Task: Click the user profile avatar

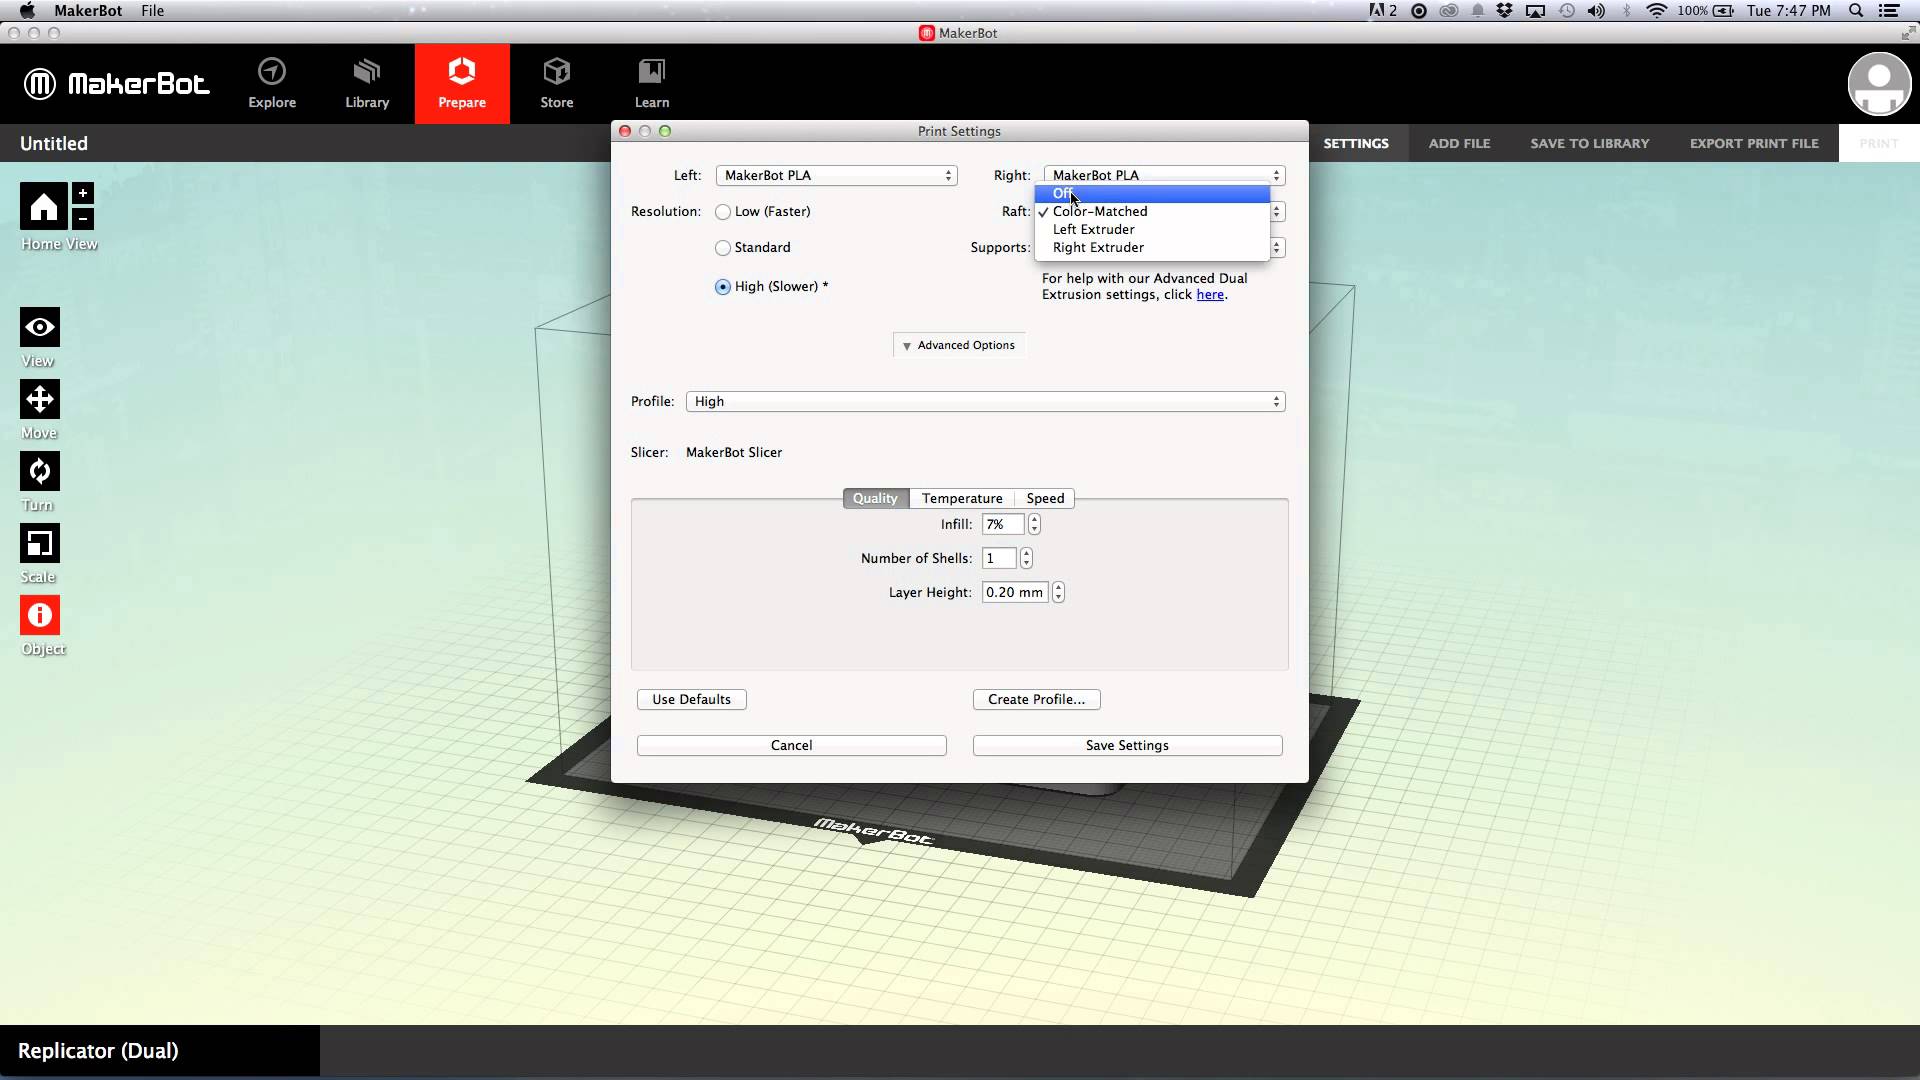Action: point(1879,84)
